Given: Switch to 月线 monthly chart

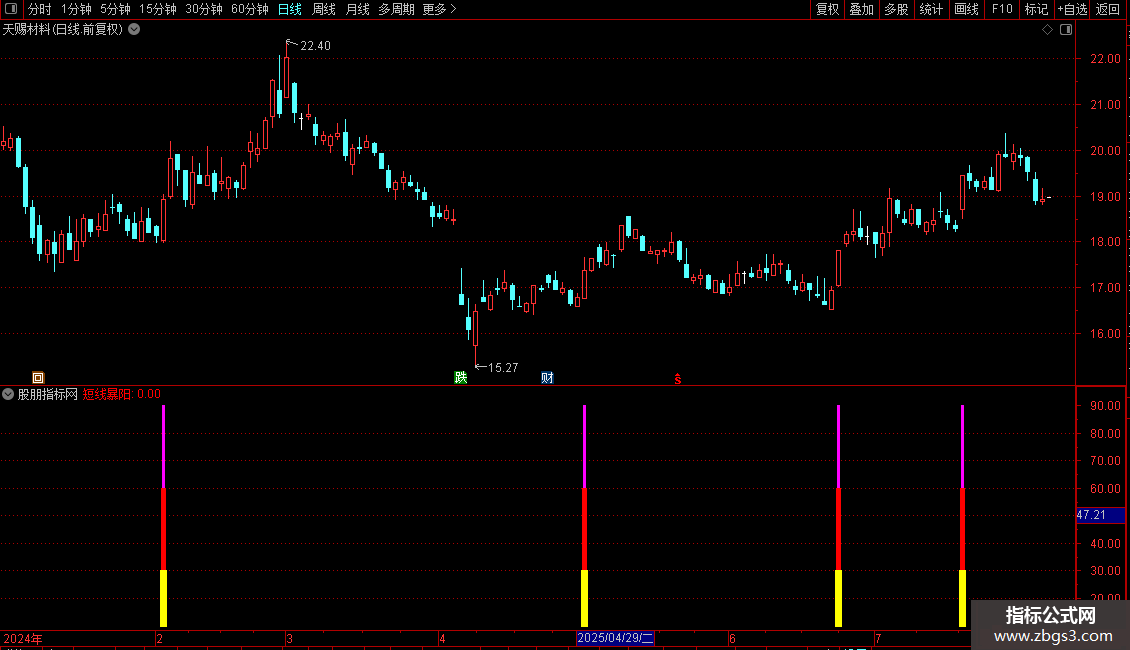Looking at the screenshot, I should [357, 9].
